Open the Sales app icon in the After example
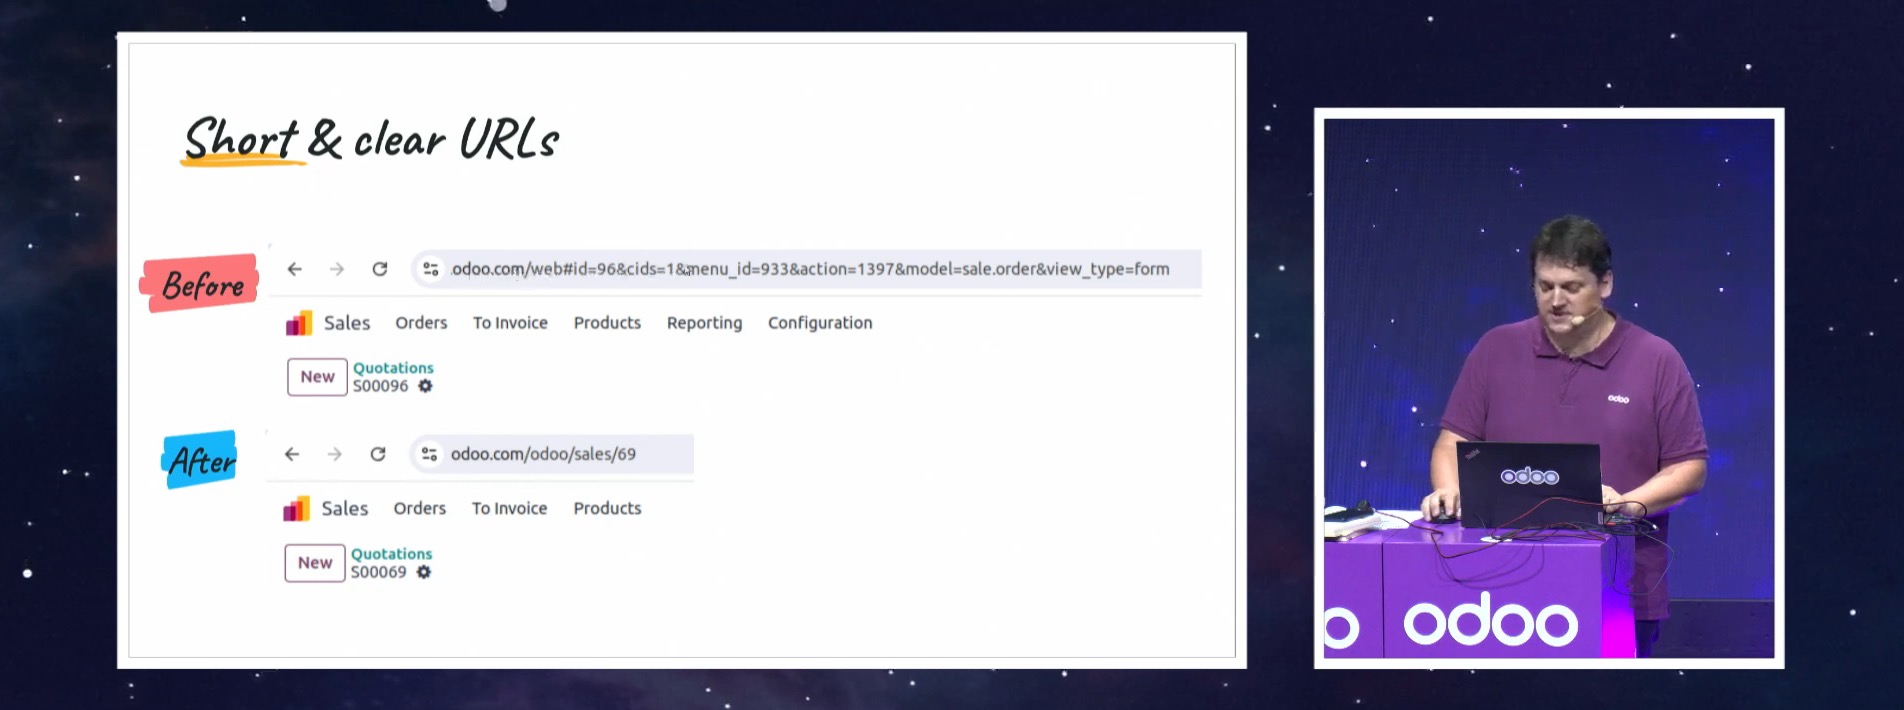1904x710 pixels. point(297,509)
